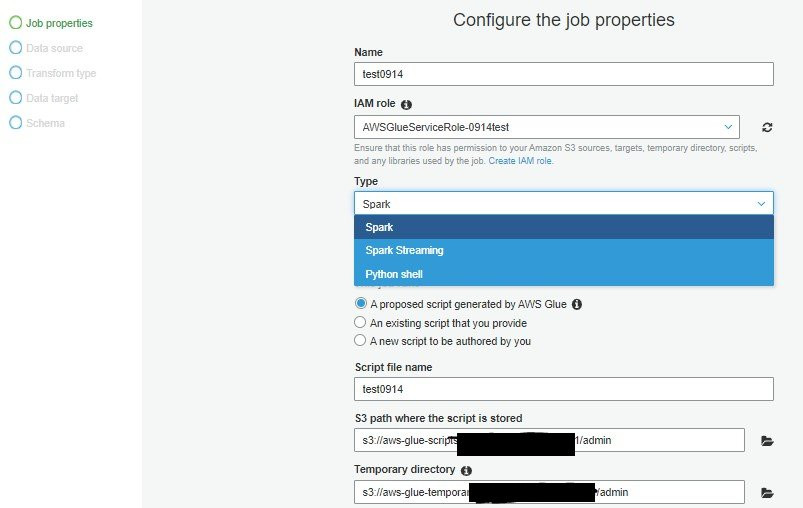Image resolution: width=803 pixels, height=508 pixels.
Task: Click info icon next to proposed script option
Action: pos(577,304)
